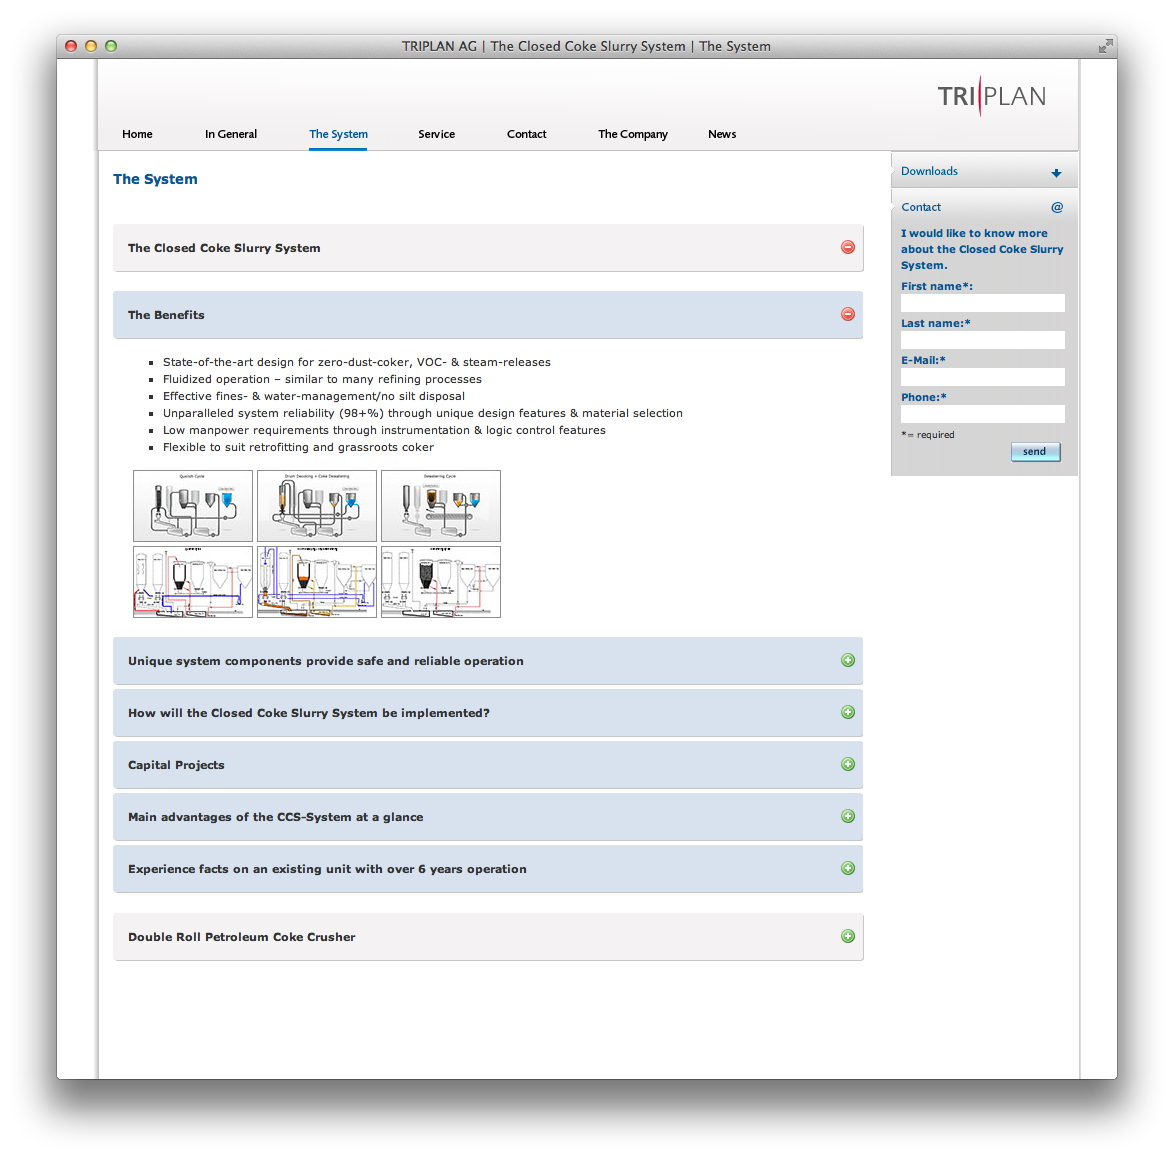Click the E-Mail input field
The image size is (1174, 1158).
[982, 377]
